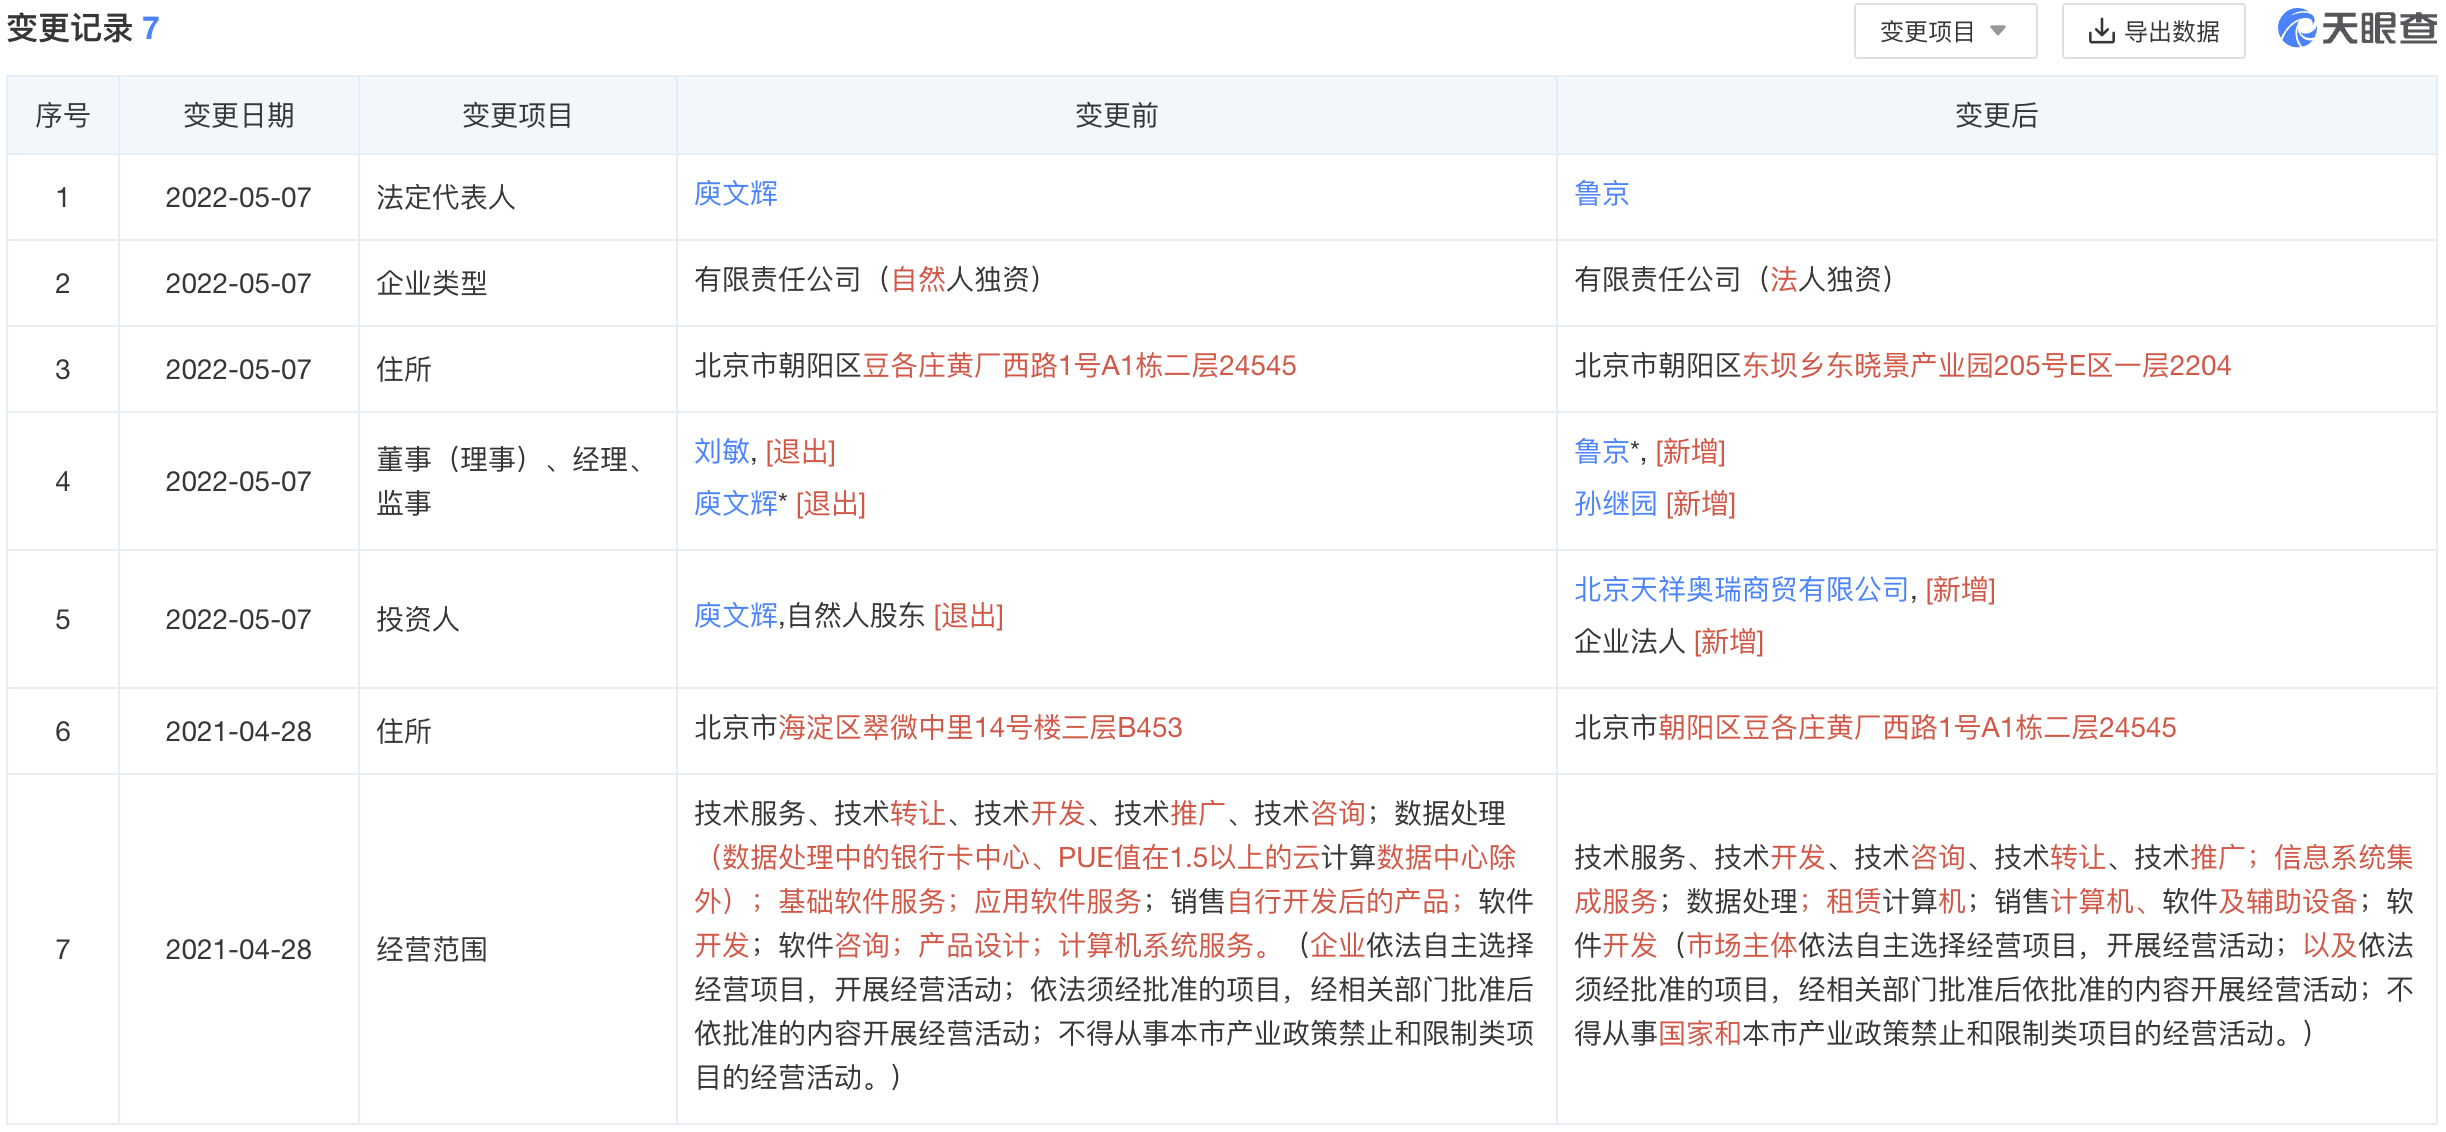The image size is (2446, 1132).
Task: Click the 天眼查 logo icon
Action: tap(2297, 30)
